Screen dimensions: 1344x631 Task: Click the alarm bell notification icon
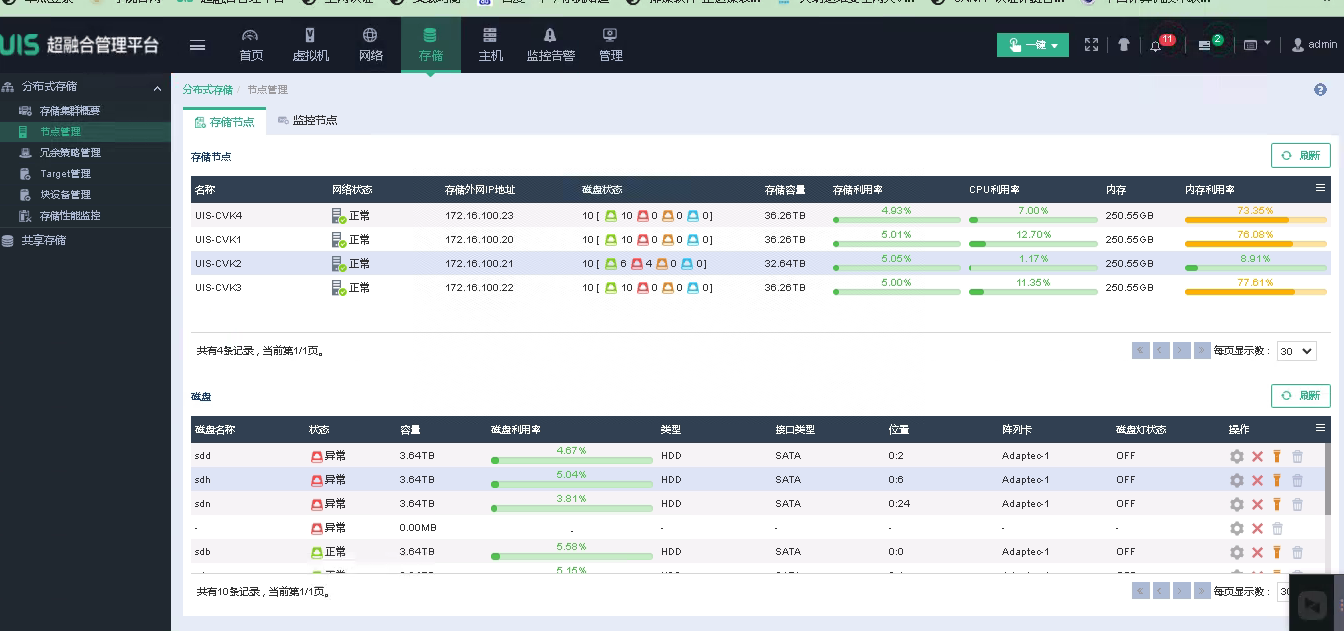(1157, 45)
